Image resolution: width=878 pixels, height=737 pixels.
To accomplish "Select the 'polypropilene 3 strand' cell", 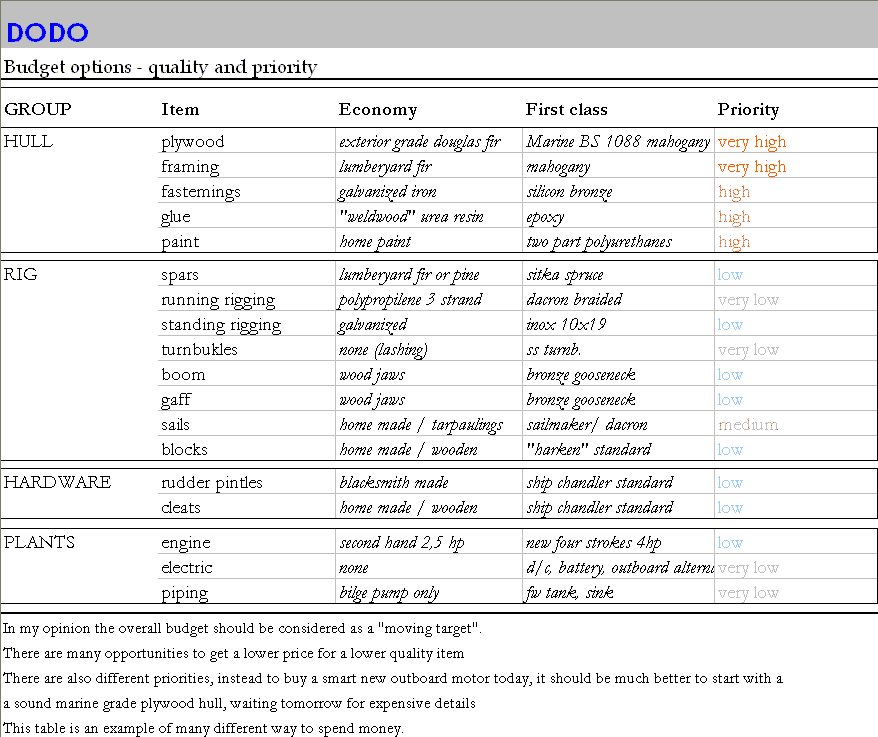I will [x=410, y=300].
